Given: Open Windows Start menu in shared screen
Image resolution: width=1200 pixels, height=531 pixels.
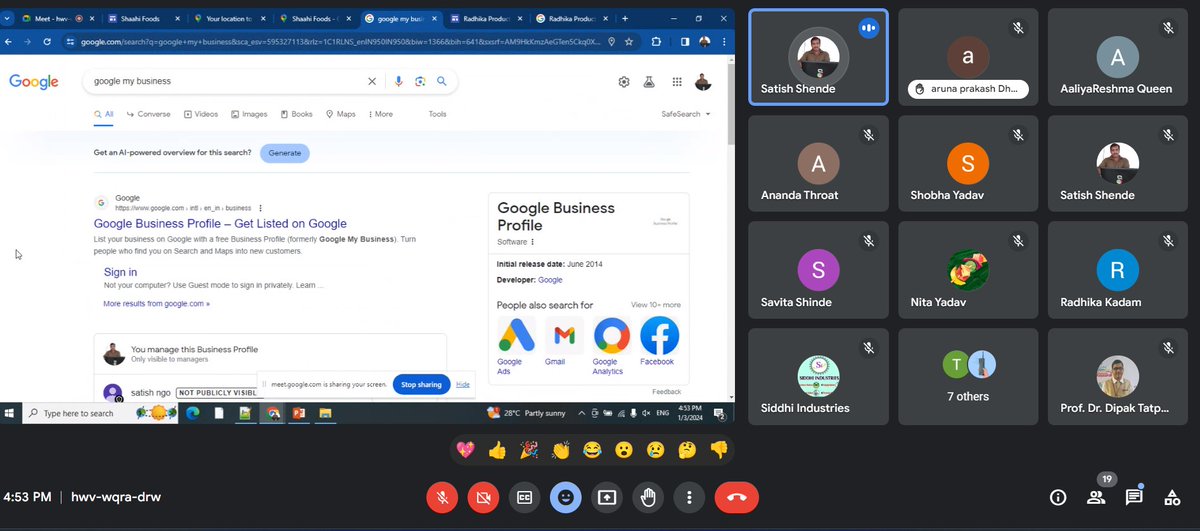Looking at the screenshot, I should (9, 413).
